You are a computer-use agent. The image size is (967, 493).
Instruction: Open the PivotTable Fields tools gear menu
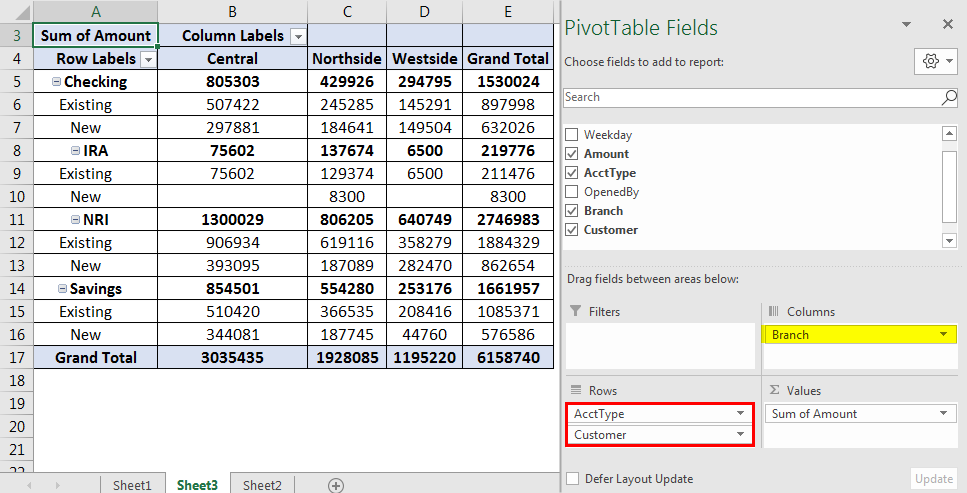[935, 62]
